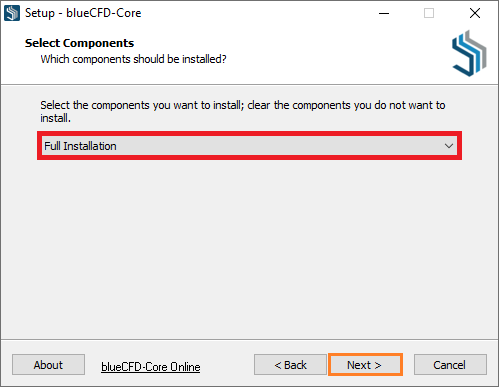Screen dimensions: 499x387
Task: Click the greyed-out maximize window icon
Action: click(x=429, y=13)
